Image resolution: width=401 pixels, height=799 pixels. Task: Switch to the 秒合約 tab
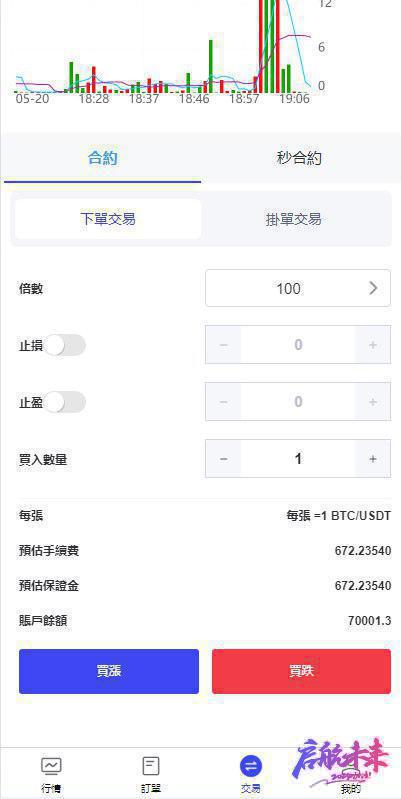coord(300,158)
